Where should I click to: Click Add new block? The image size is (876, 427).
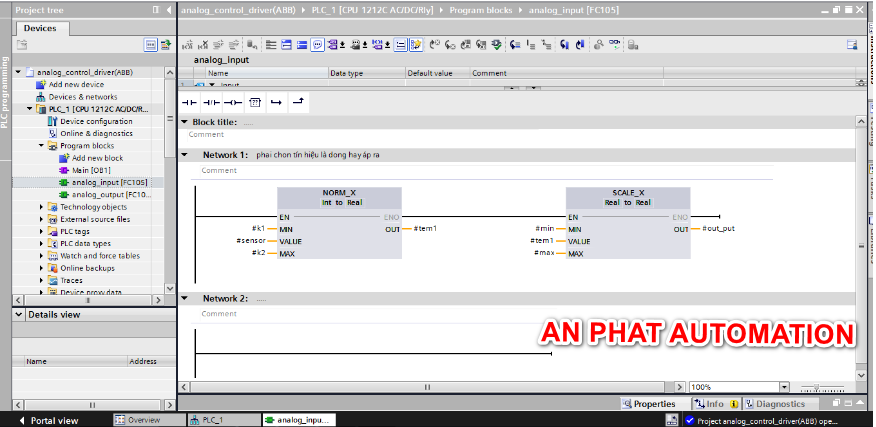97,158
